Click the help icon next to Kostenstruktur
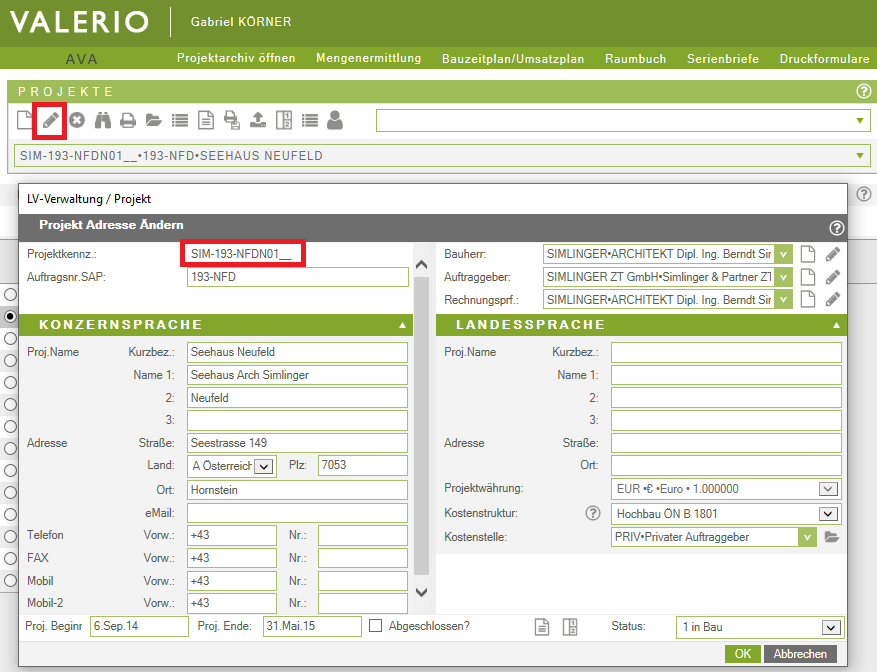 pyautogui.click(x=592, y=514)
